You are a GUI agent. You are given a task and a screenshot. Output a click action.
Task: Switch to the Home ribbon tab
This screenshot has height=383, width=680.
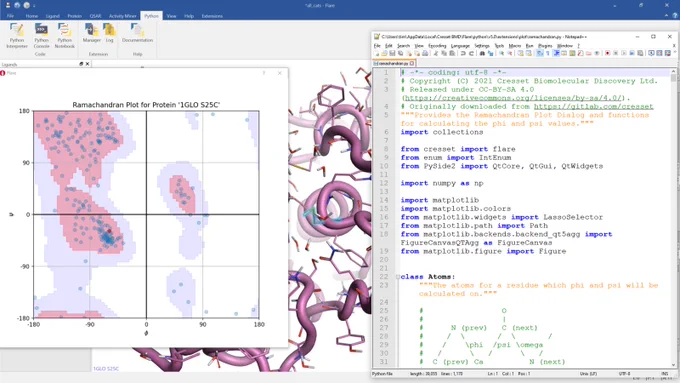(32, 16)
